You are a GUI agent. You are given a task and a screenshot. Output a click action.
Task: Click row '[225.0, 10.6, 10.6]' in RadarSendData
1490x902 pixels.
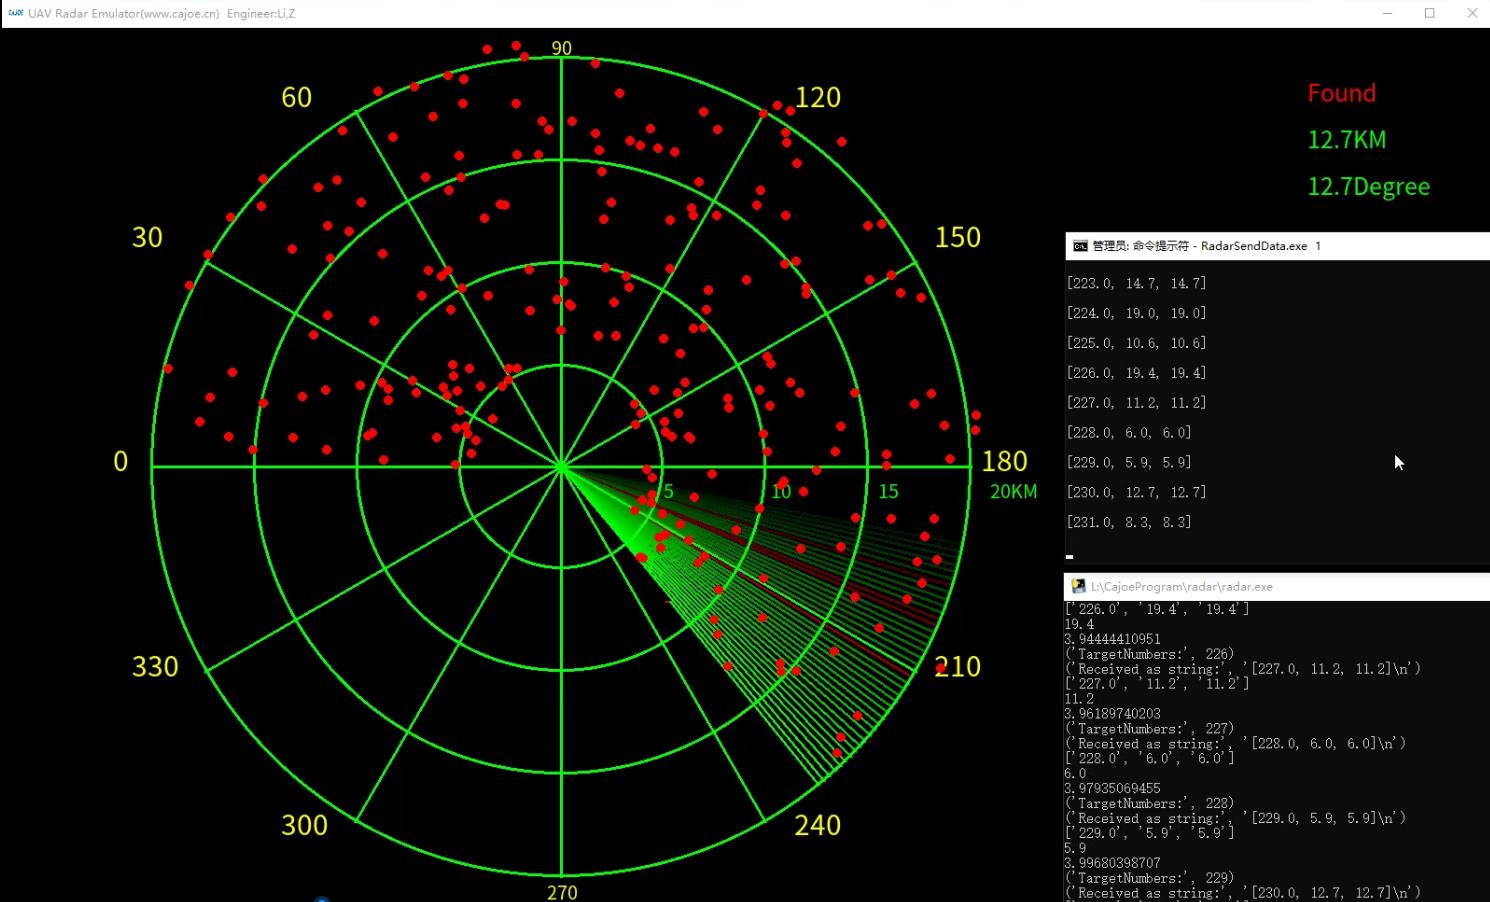point(1136,343)
